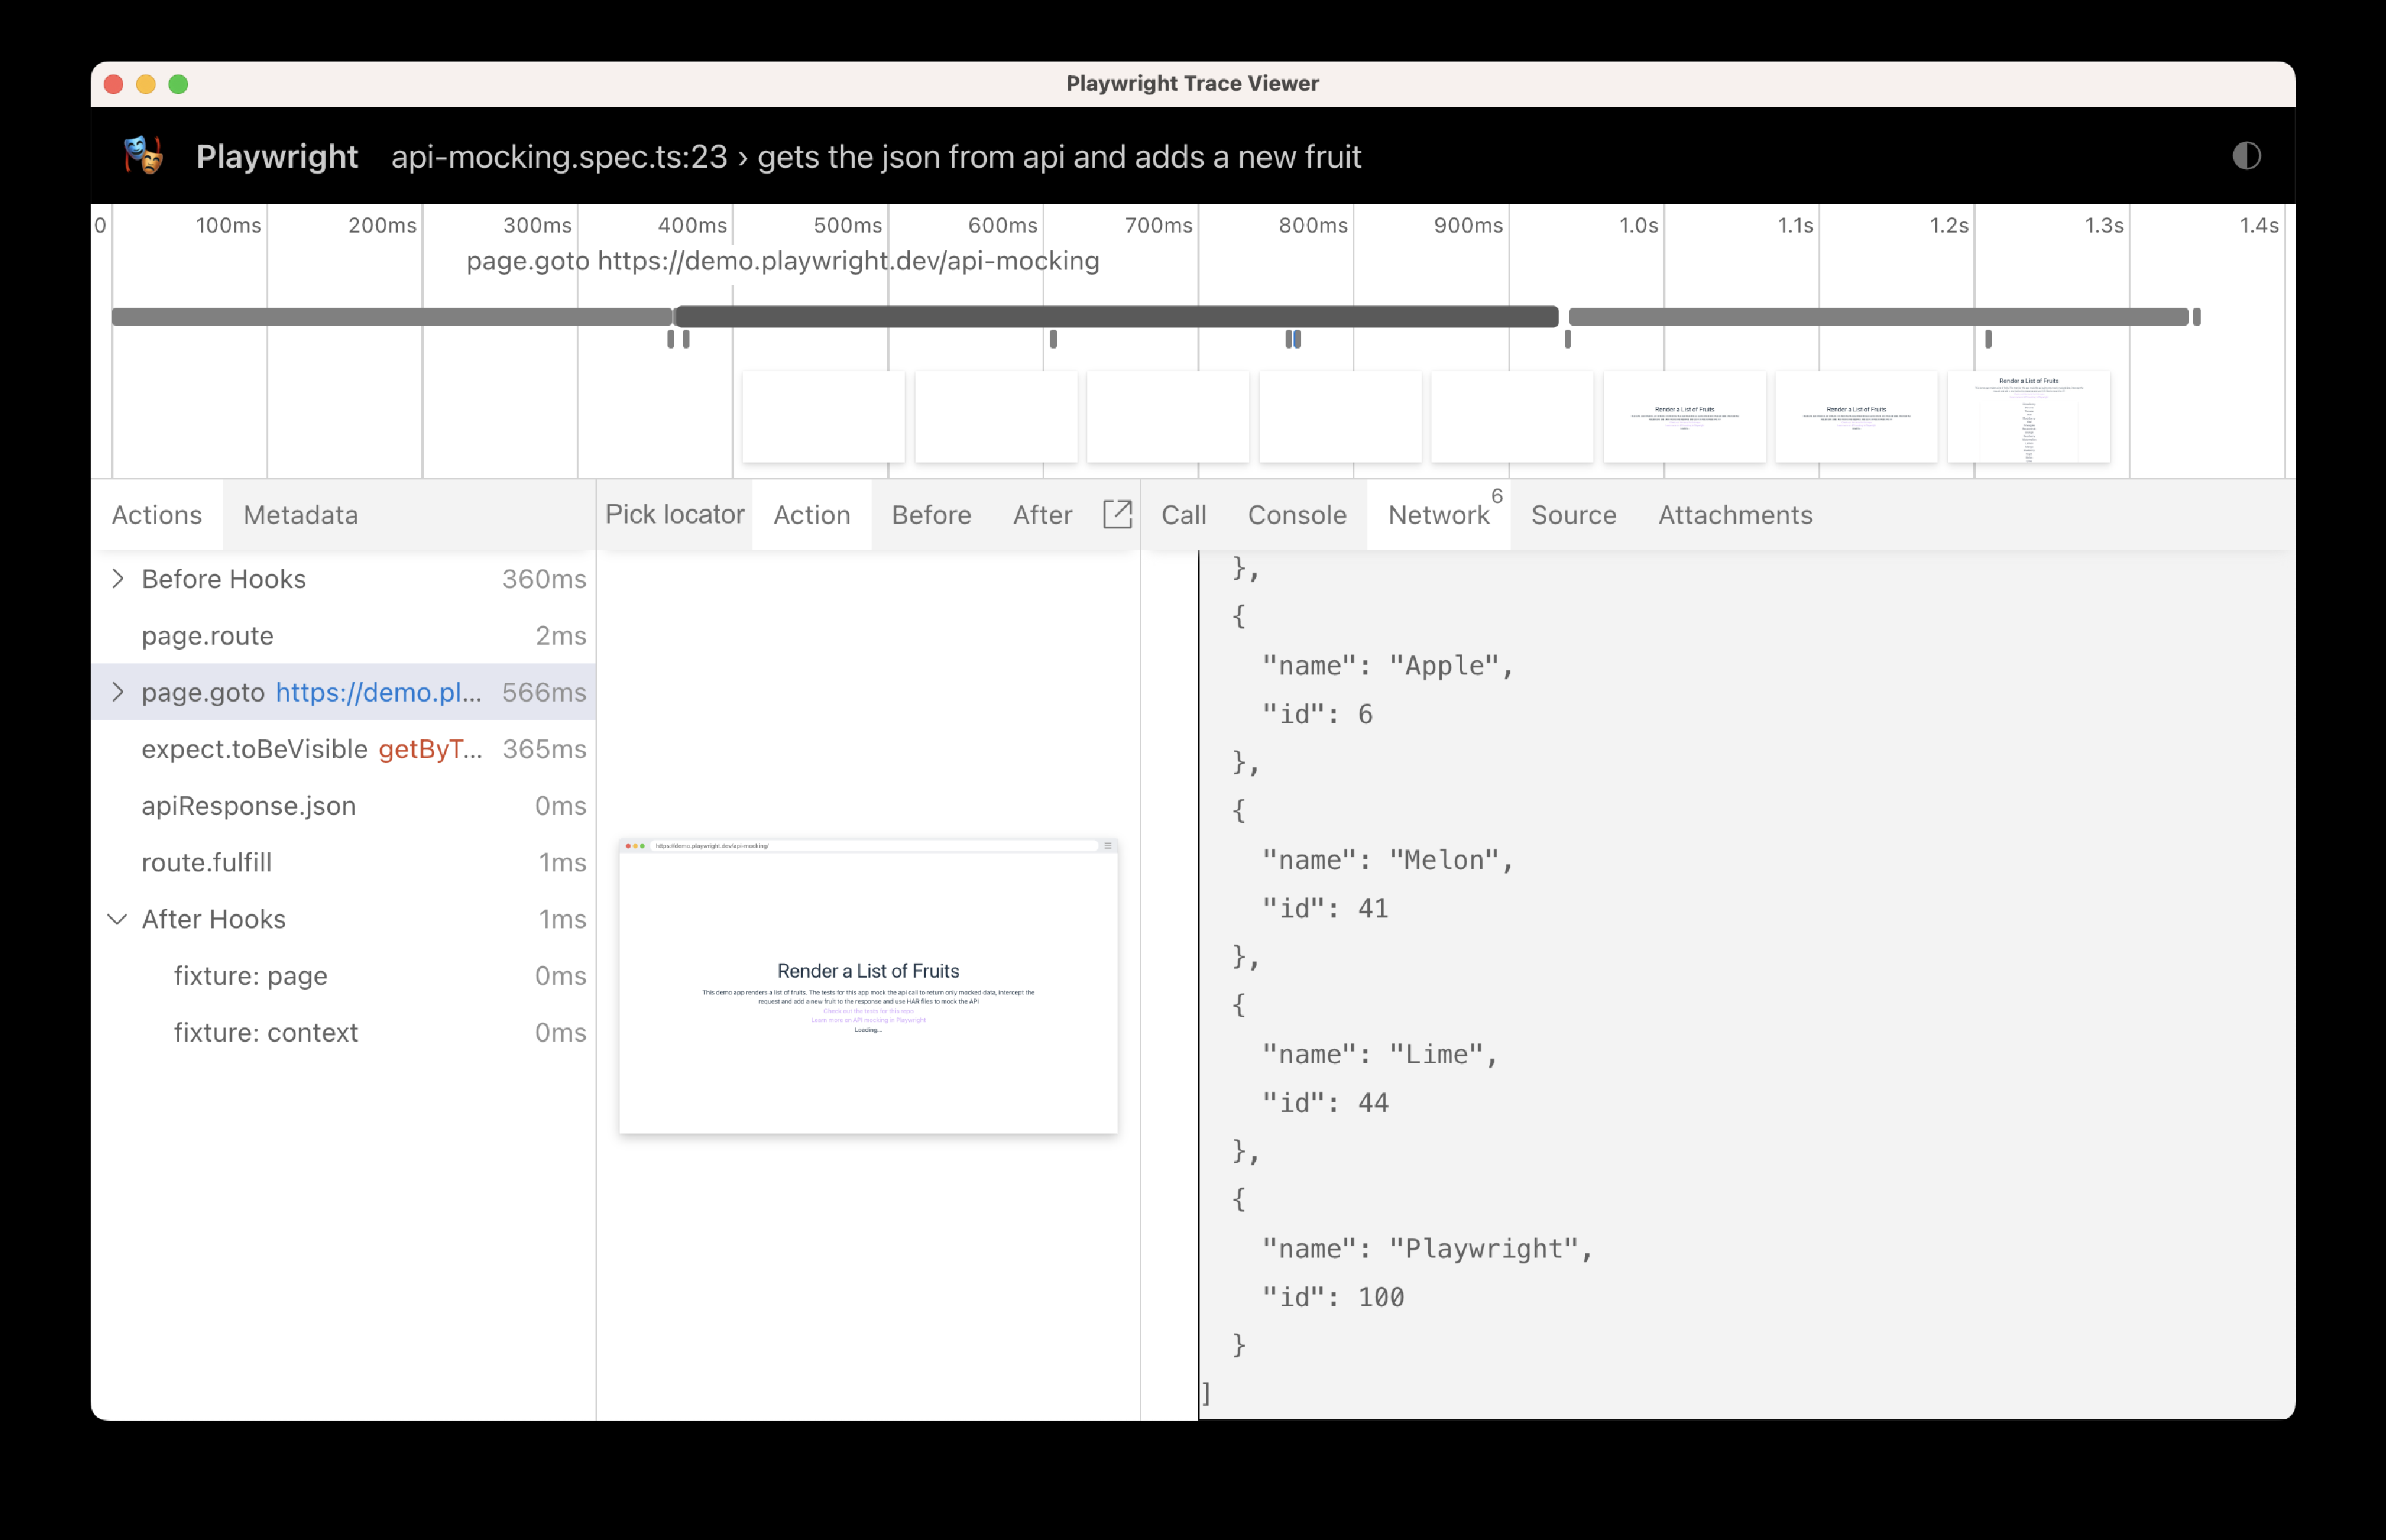Show the Before snapshot tab

932,515
